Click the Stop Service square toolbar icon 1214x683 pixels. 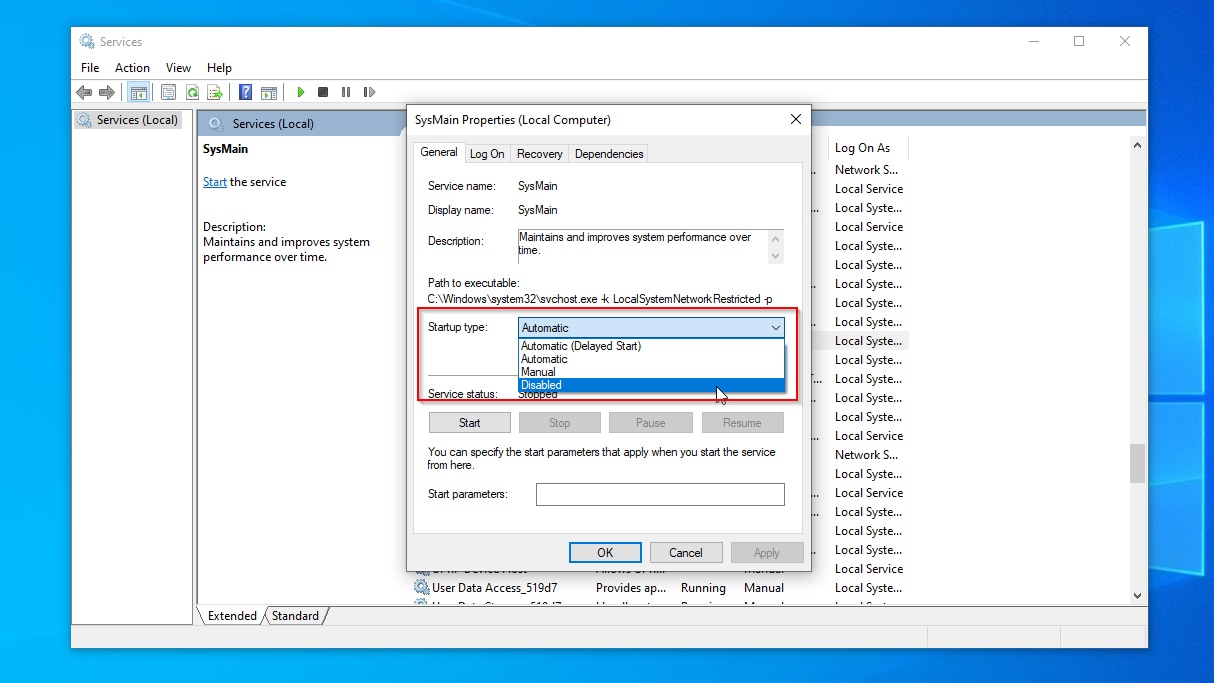click(323, 92)
